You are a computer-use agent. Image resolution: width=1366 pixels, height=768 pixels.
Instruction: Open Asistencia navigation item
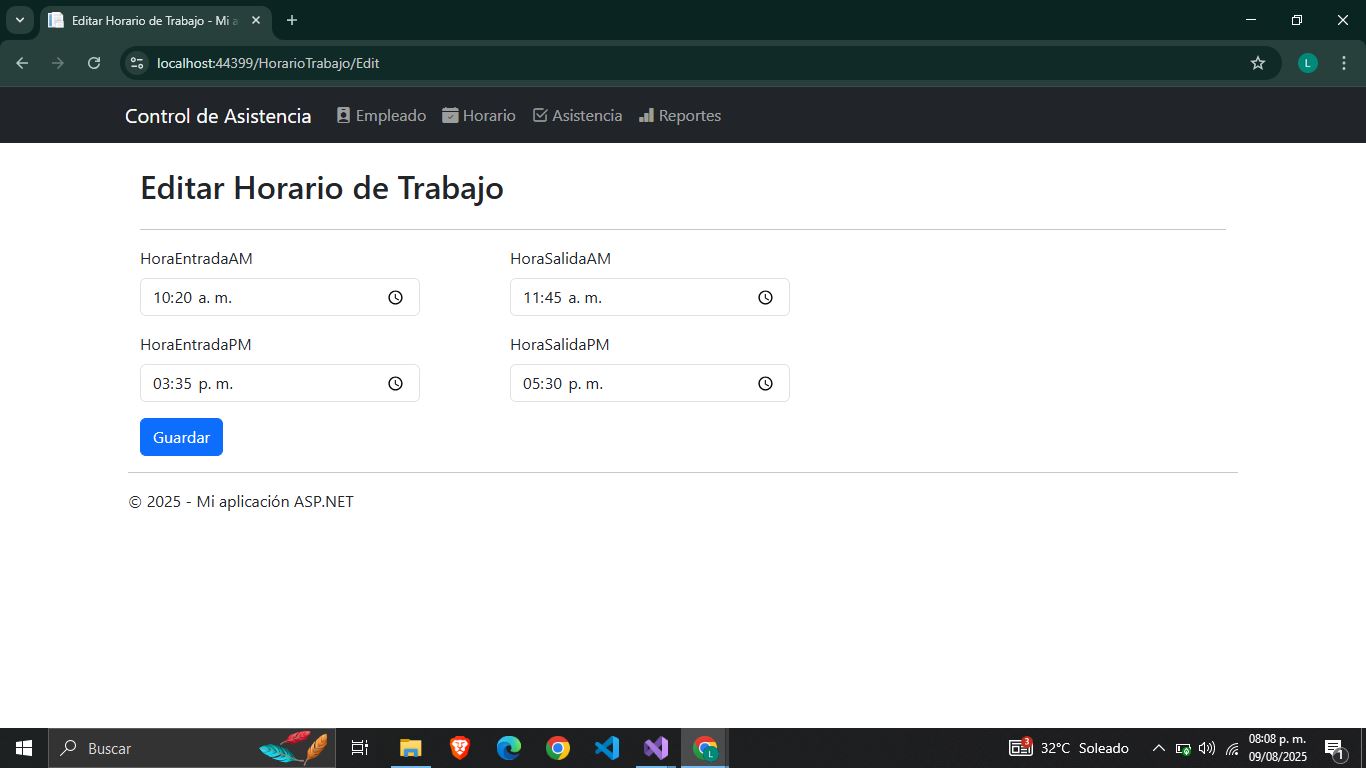pyautogui.click(x=577, y=116)
